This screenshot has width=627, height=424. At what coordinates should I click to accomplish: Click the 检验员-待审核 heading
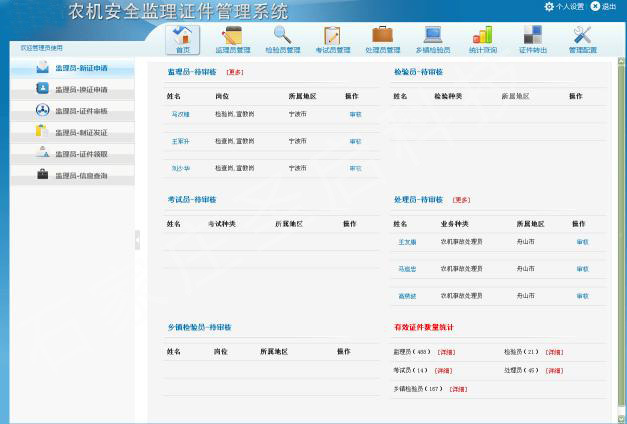click(x=418, y=72)
